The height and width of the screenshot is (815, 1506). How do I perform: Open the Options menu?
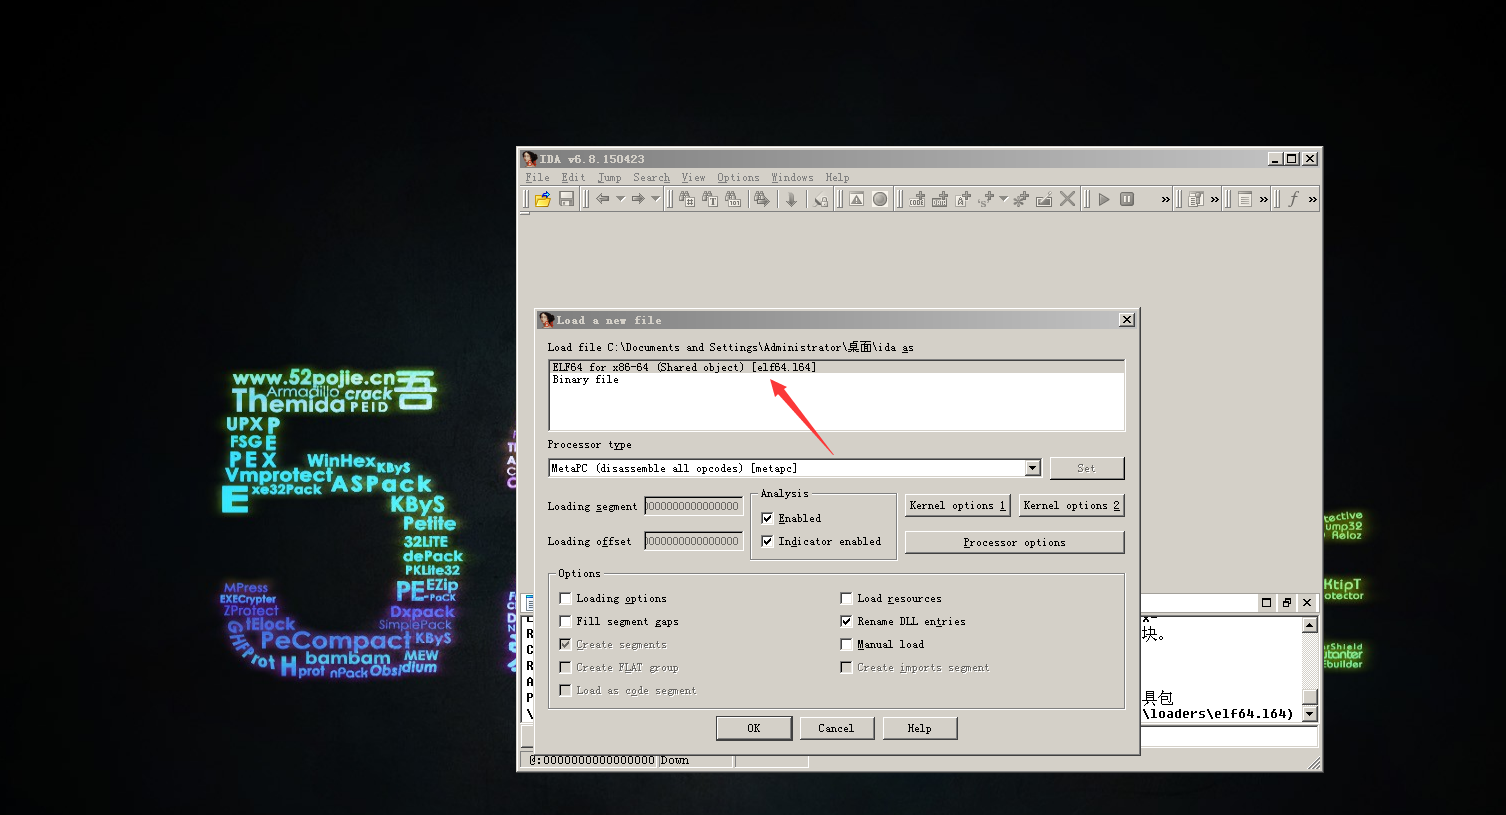click(x=737, y=177)
